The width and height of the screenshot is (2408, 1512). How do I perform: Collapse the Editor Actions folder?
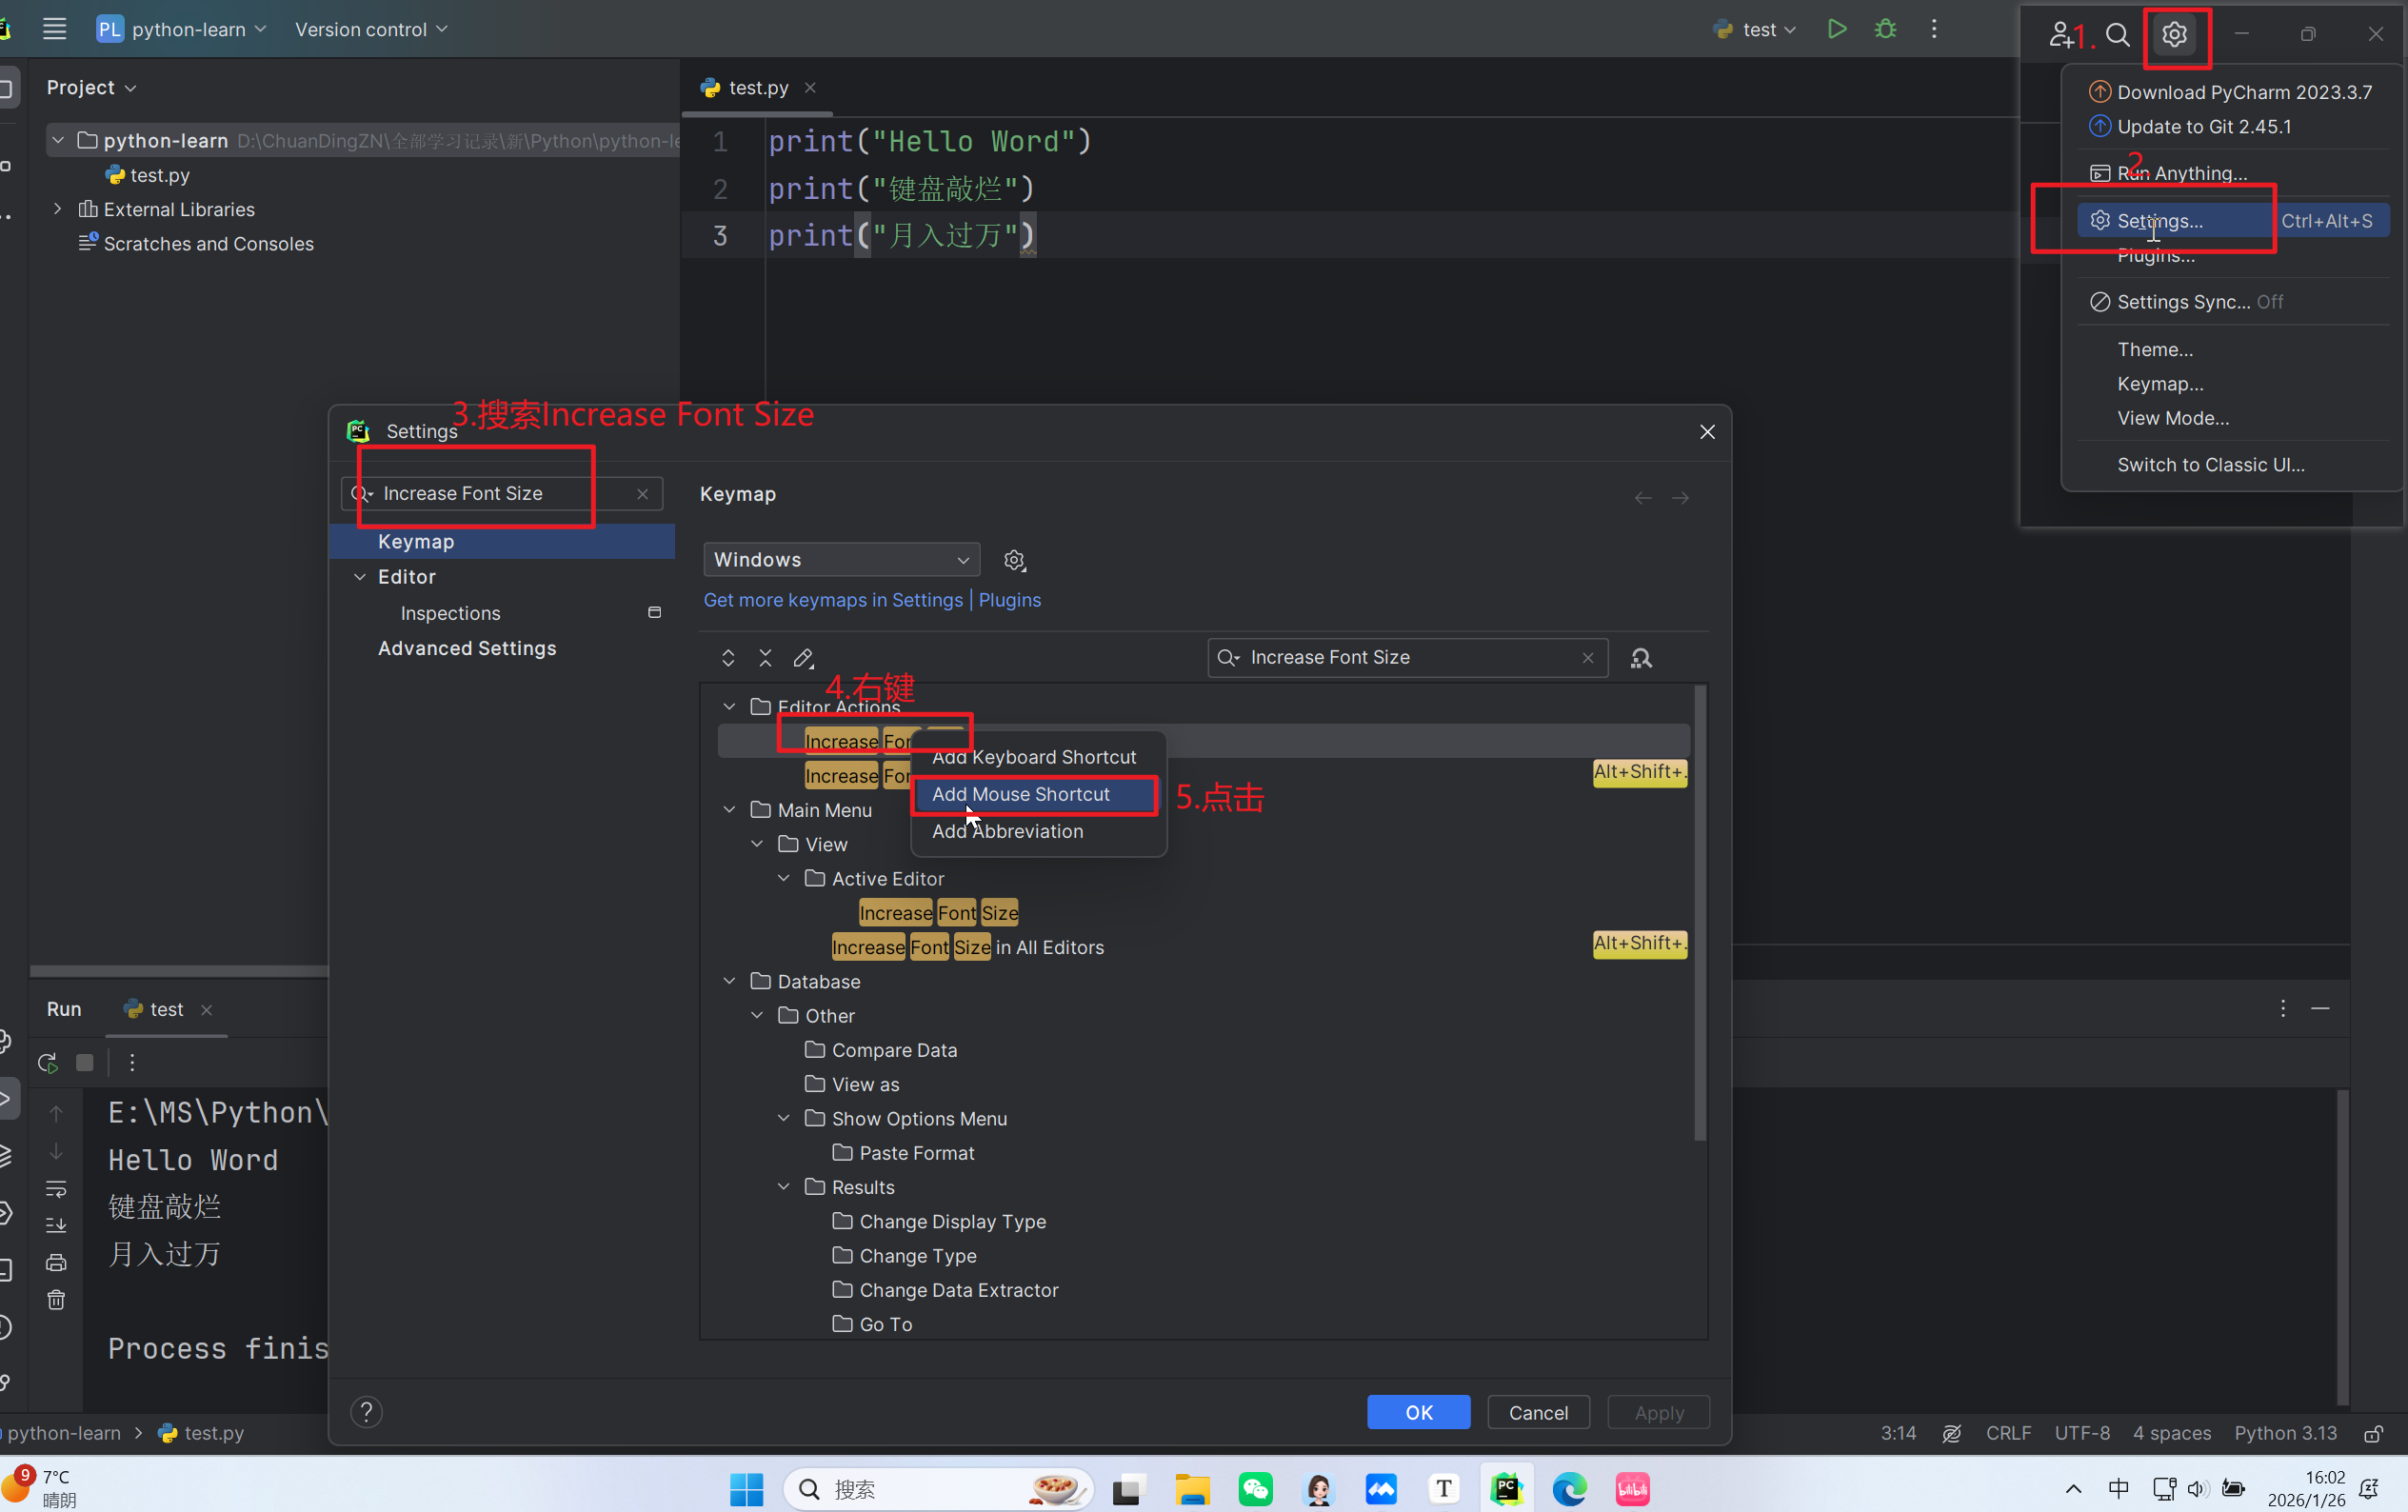click(x=729, y=707)
